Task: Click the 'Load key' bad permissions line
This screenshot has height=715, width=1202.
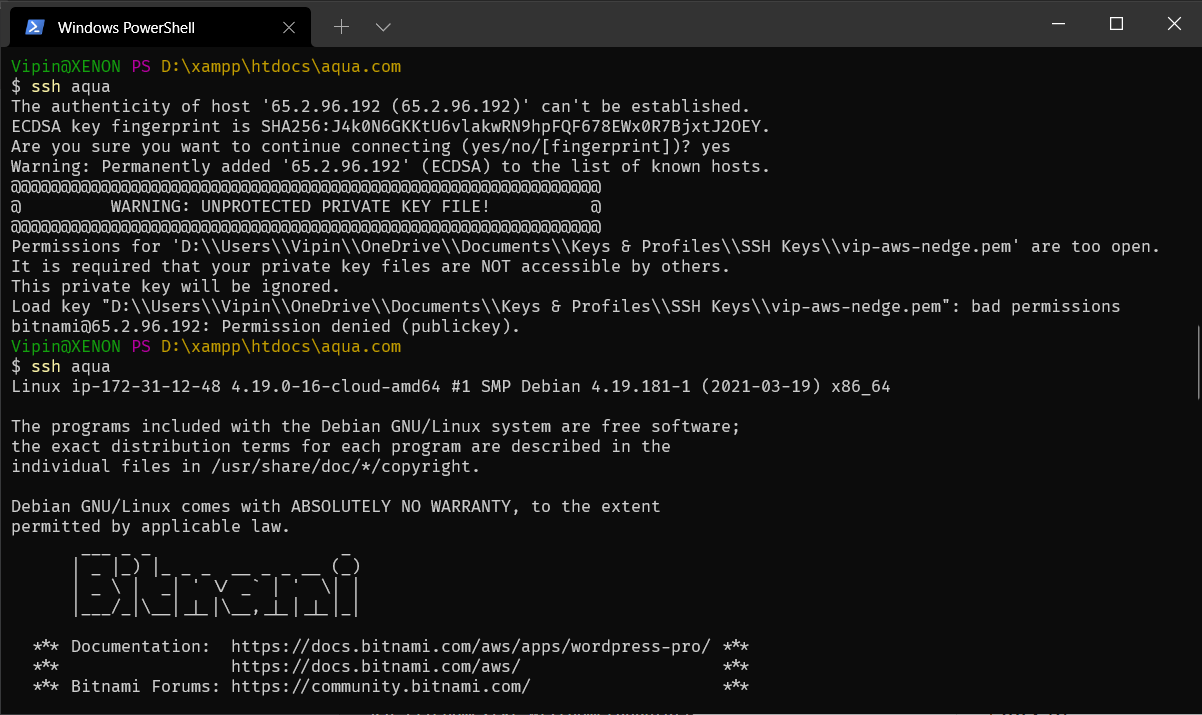Action: coord(566,307)
